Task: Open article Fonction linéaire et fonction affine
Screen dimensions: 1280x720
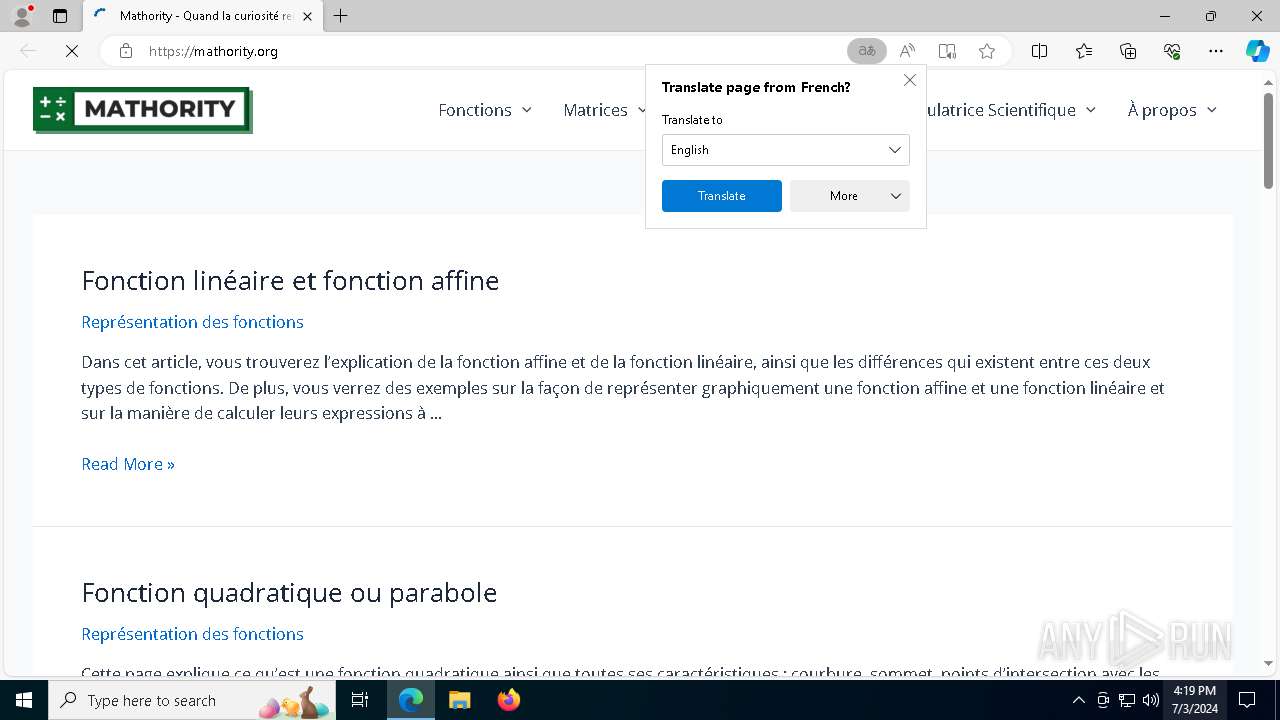Action: pyautogui.click(x=290, y=281)
